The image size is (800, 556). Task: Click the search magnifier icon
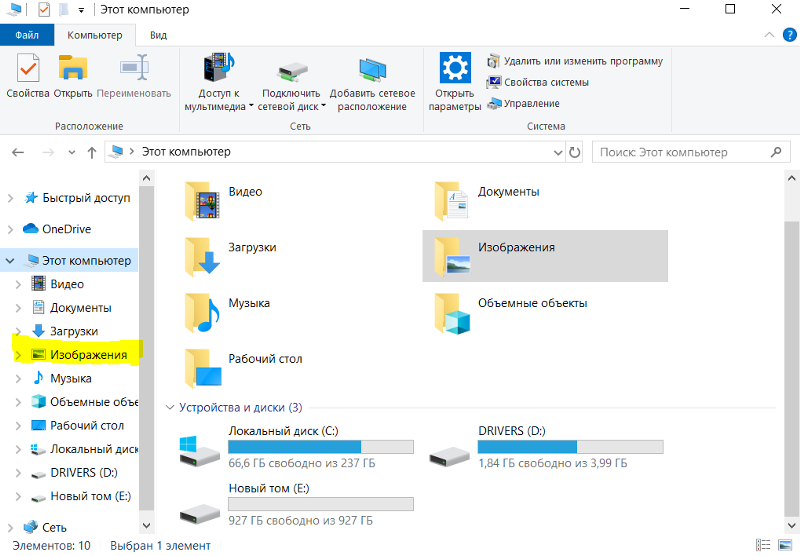pyautogui.click(x=776, y=152)
